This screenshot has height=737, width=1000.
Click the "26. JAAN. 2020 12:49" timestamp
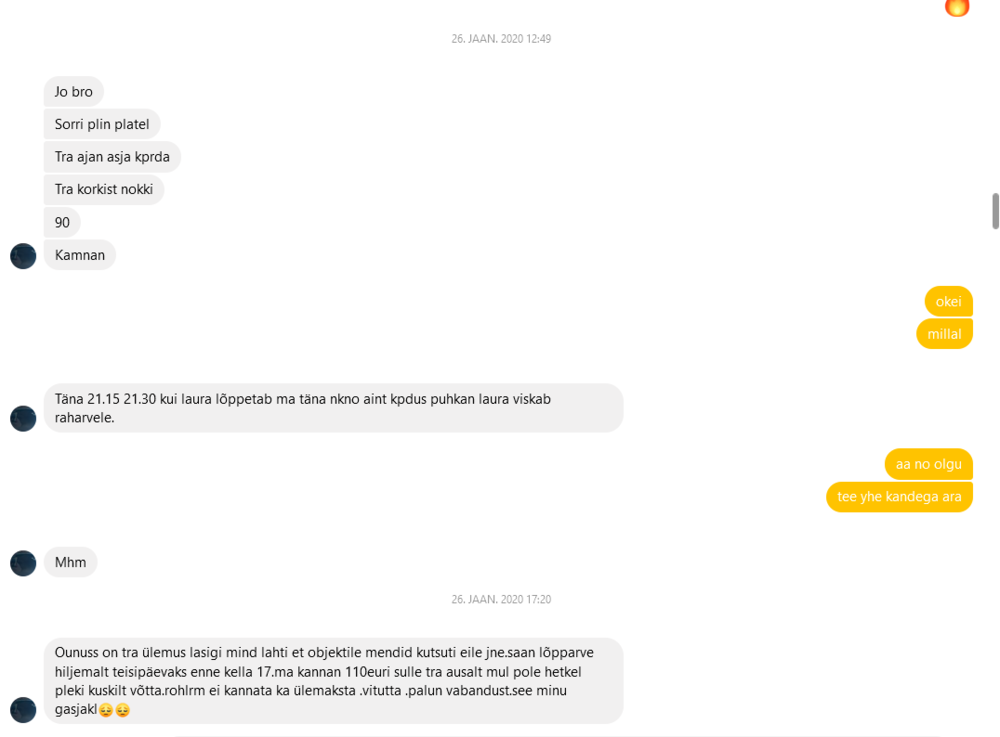coord(501,39)
